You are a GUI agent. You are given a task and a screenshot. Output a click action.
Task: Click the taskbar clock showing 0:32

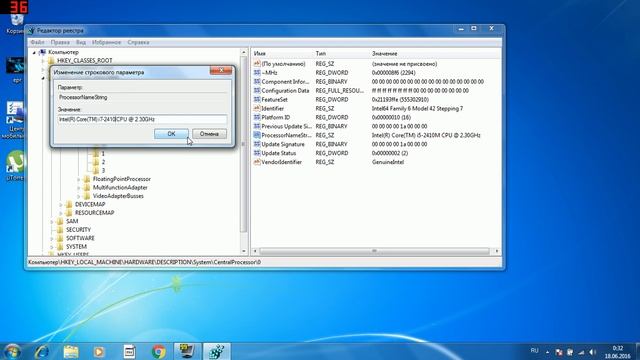pos(618,352)
